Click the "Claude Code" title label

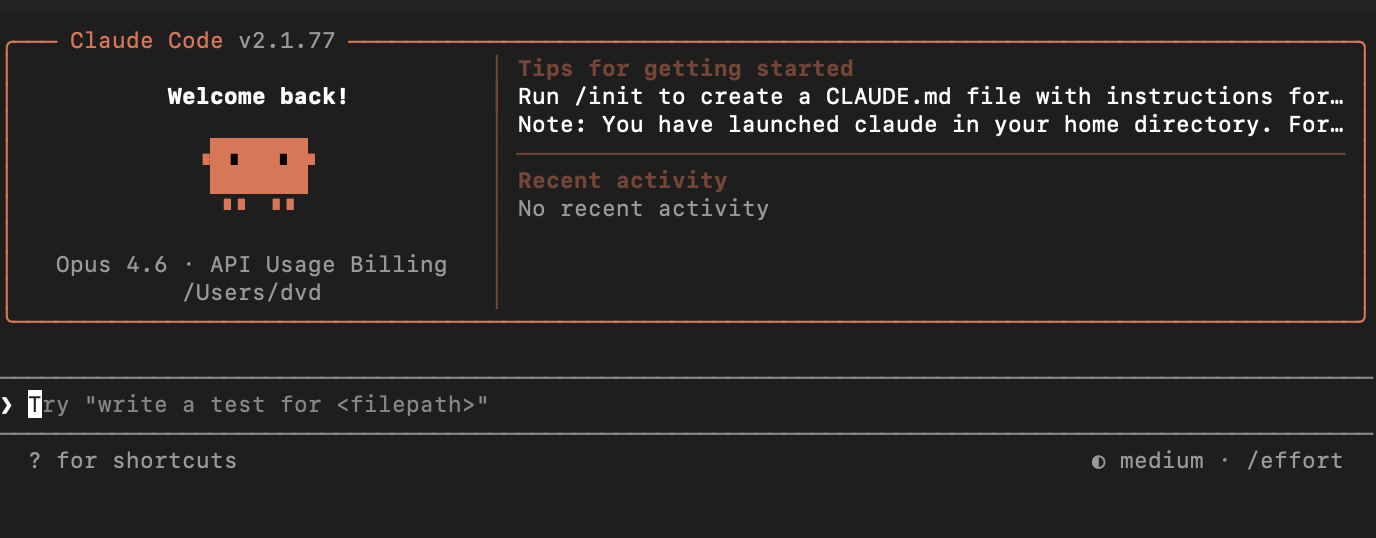click(147, 41)
